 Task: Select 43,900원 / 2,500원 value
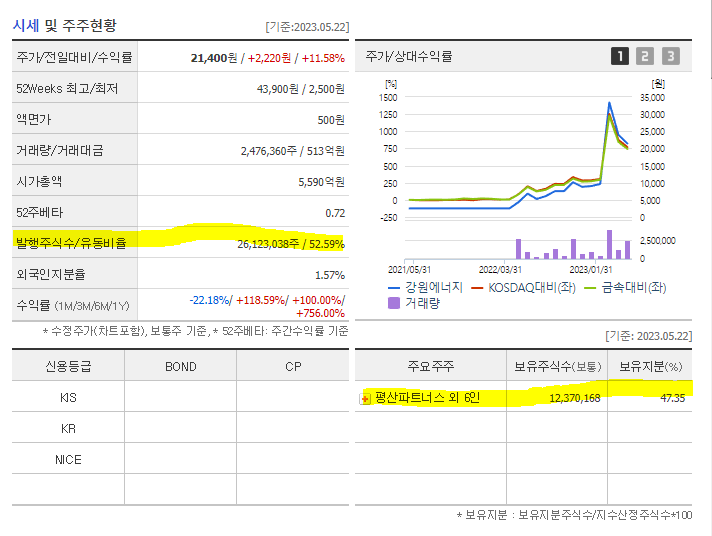(x=301, y=89)
